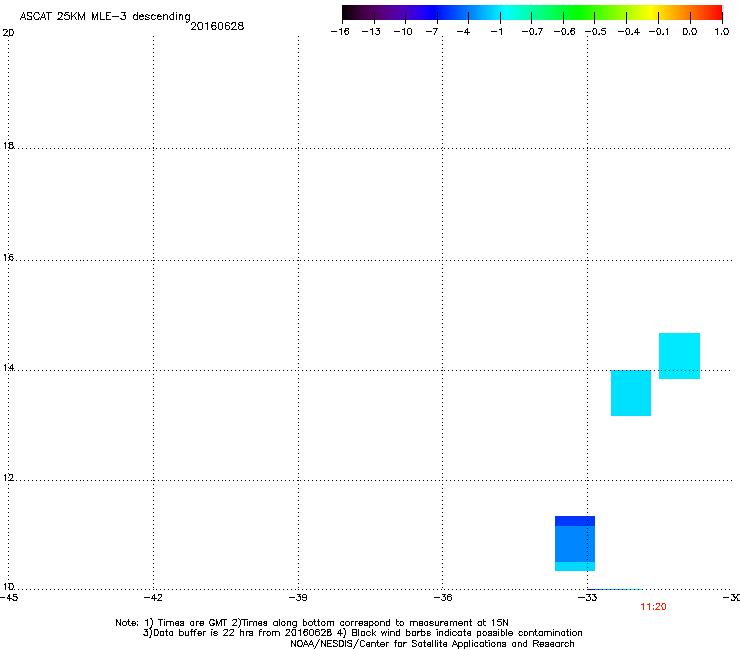Click the cyan data cell below latitude 14
The width and height of the screenshot is (740, 650).
(631, 393)
